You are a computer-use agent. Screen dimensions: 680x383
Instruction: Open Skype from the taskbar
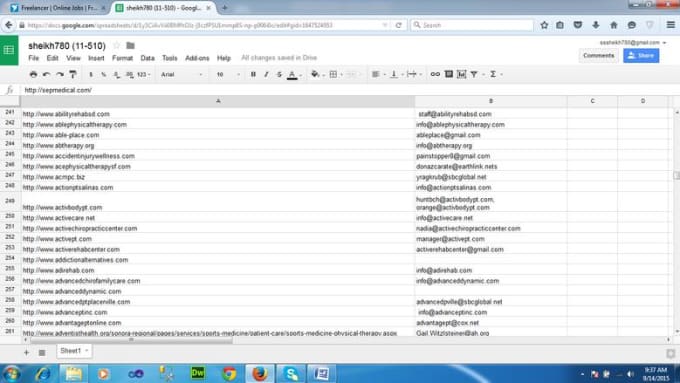click(x=291, y=373)
